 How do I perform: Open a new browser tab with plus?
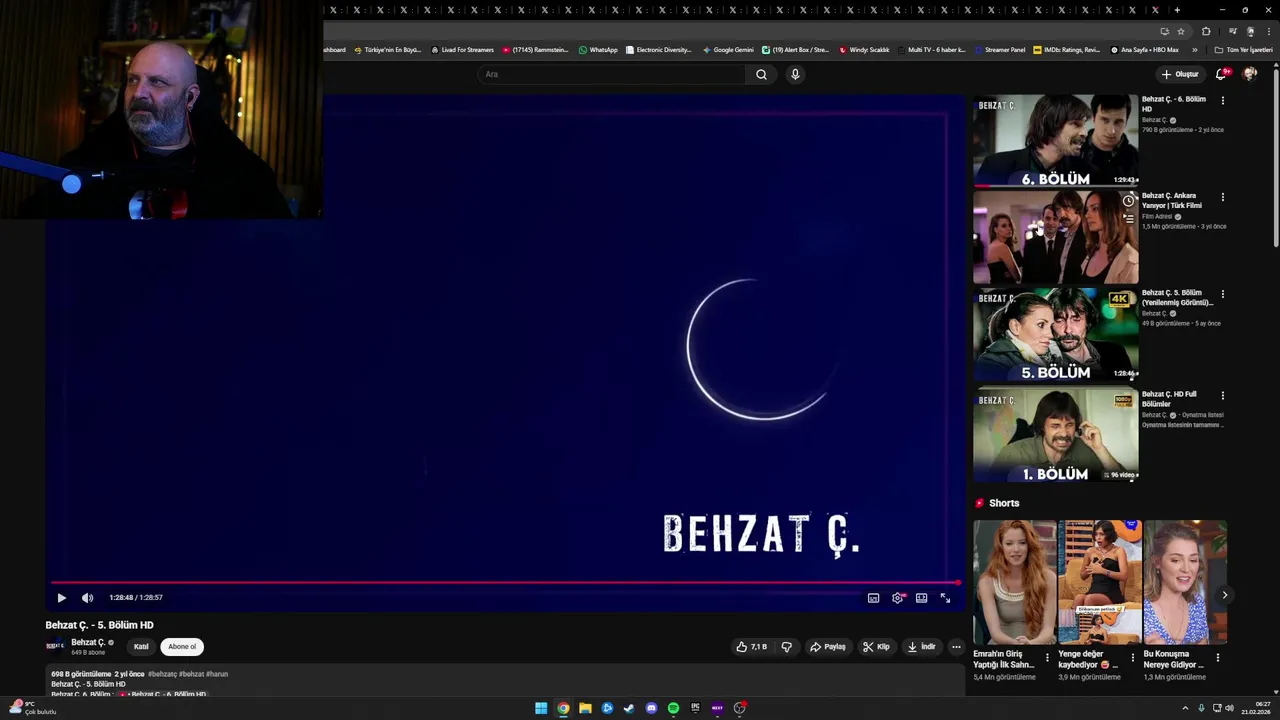[x=1177, y=10]
